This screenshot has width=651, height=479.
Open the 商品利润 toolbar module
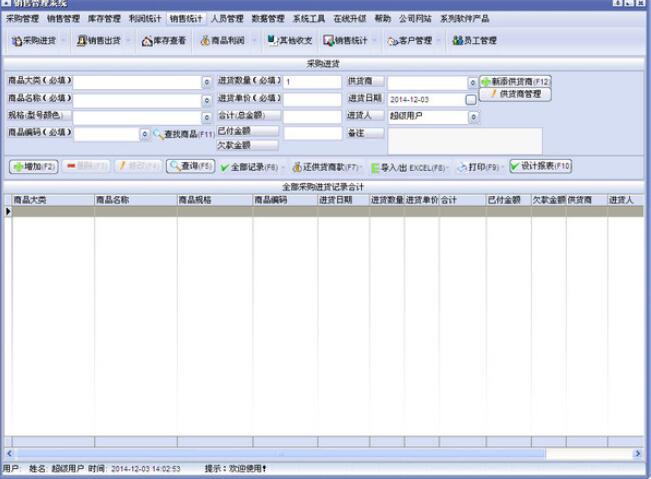223,41
